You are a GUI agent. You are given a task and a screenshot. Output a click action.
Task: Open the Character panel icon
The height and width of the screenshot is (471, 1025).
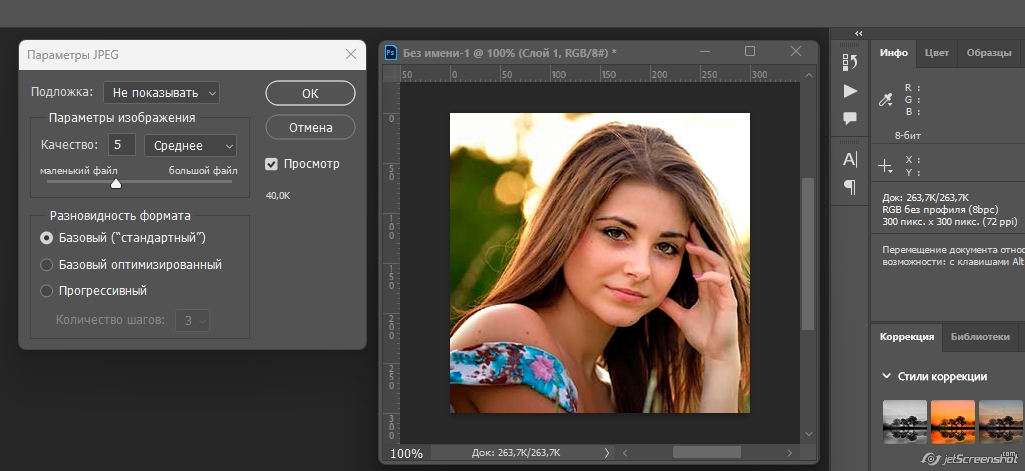point(850,159)
